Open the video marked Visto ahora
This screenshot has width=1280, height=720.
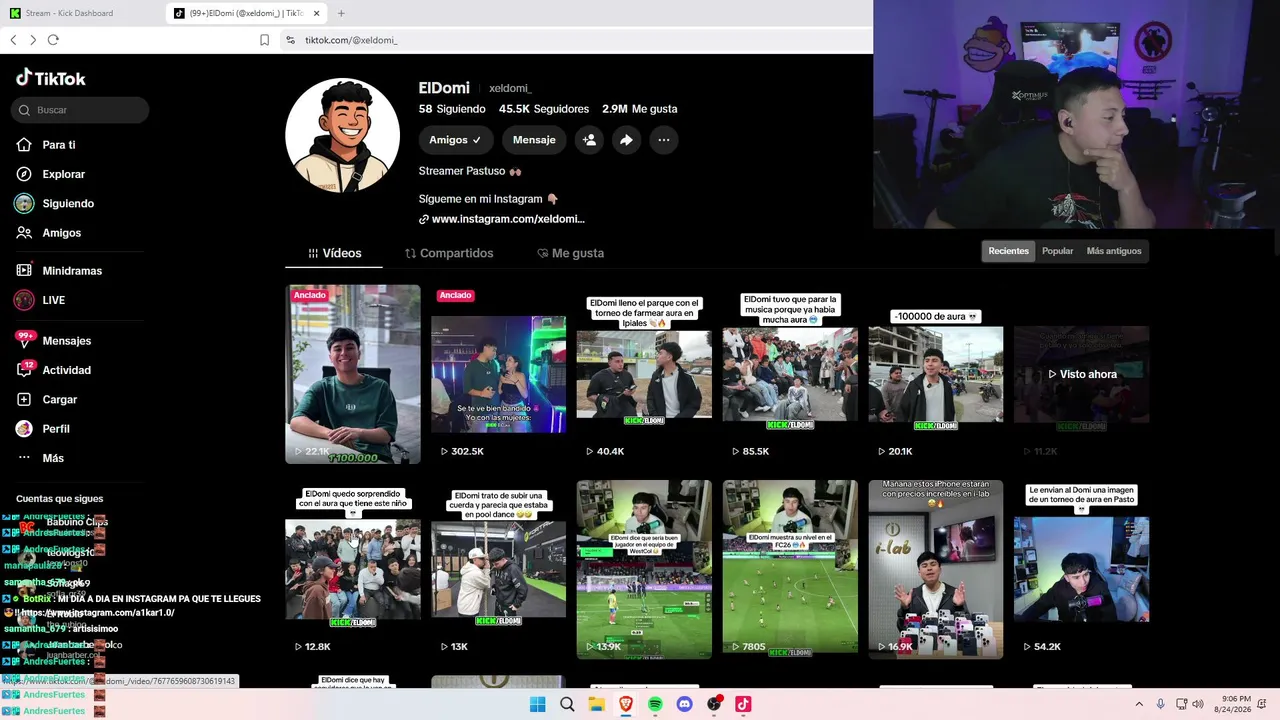[x=1081, y=374]
